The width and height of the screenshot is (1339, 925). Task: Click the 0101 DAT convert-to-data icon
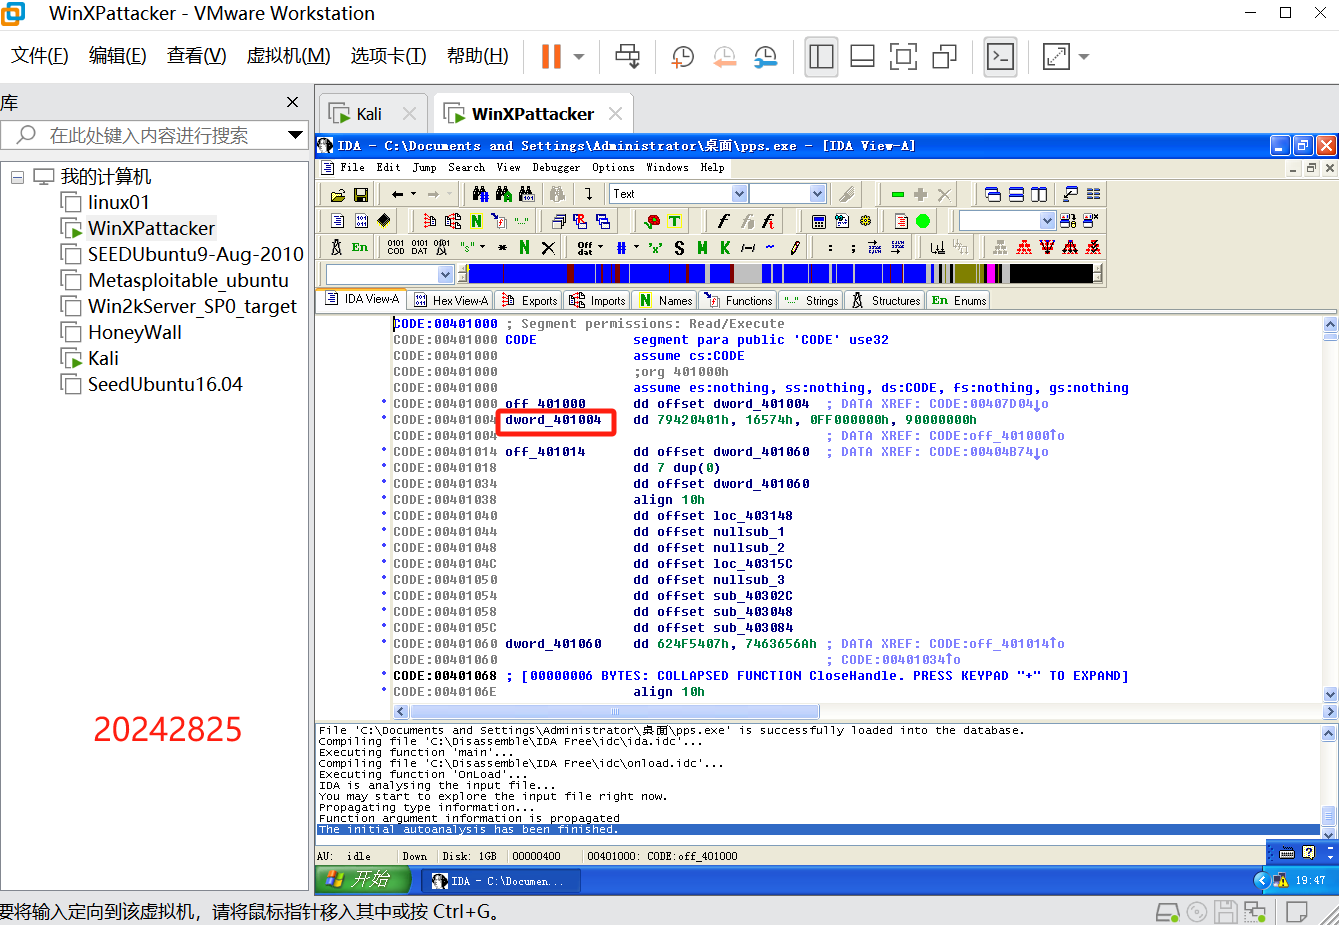pyautogui.click(x=419, y=247)
